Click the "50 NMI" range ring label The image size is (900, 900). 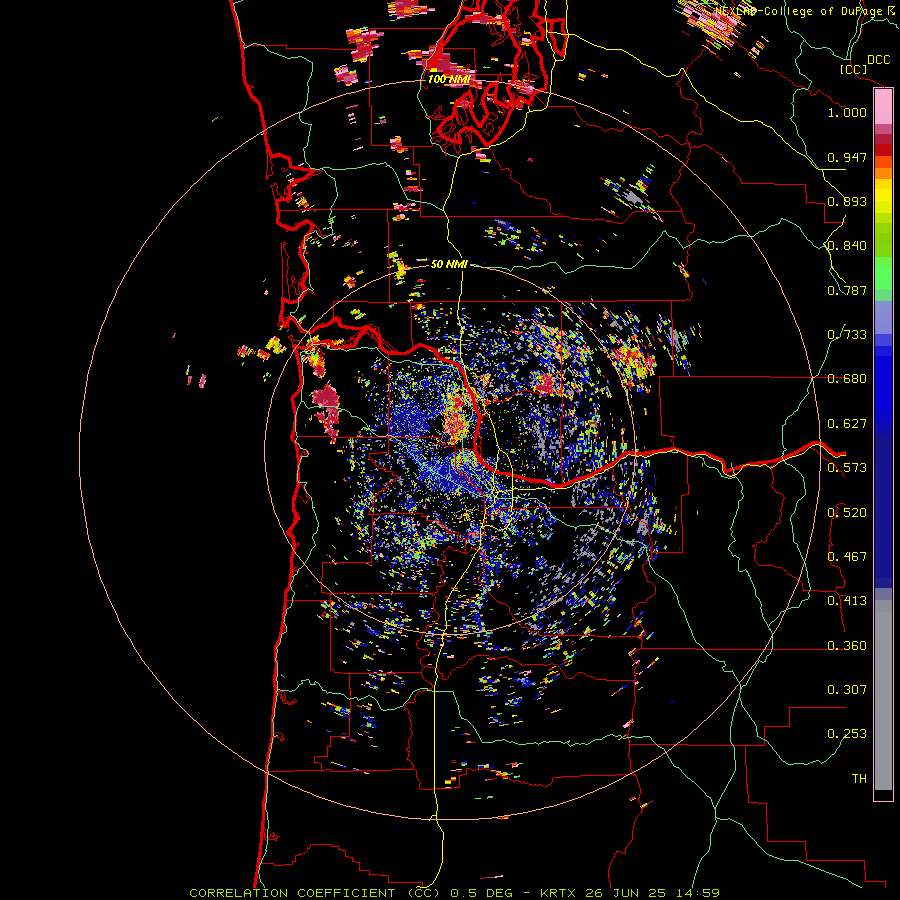point(449,264)
